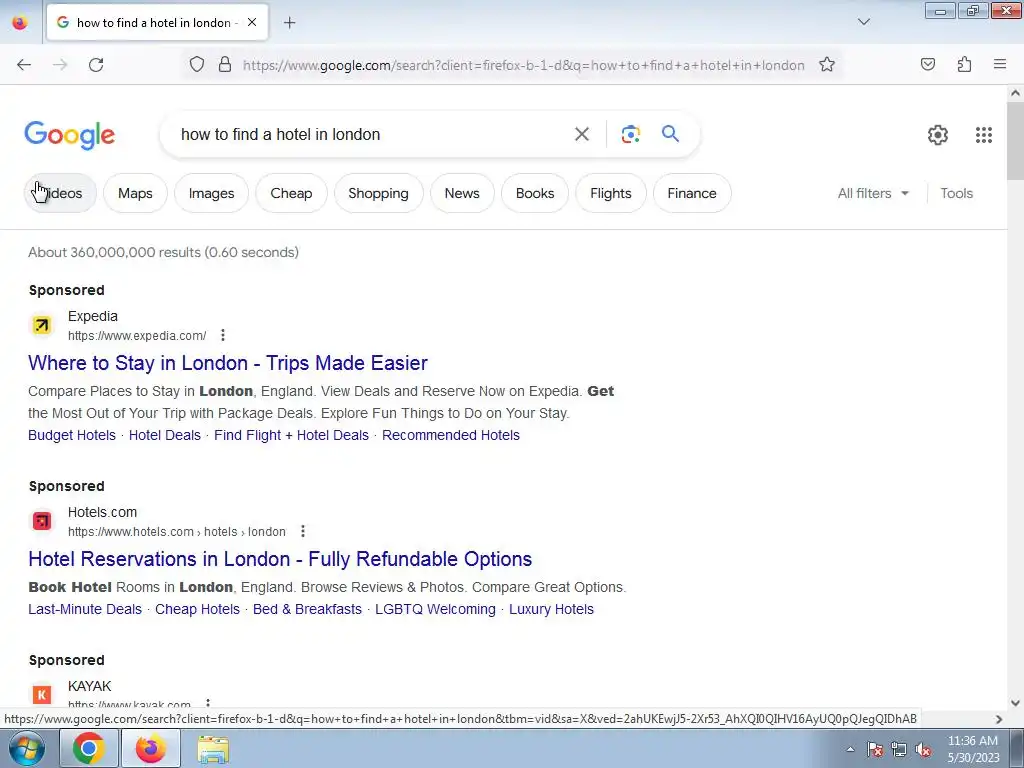This screenshot has width=1024, height=768.
Task: Click the Expedia favicon in results
Action: [x=42, y=325]
